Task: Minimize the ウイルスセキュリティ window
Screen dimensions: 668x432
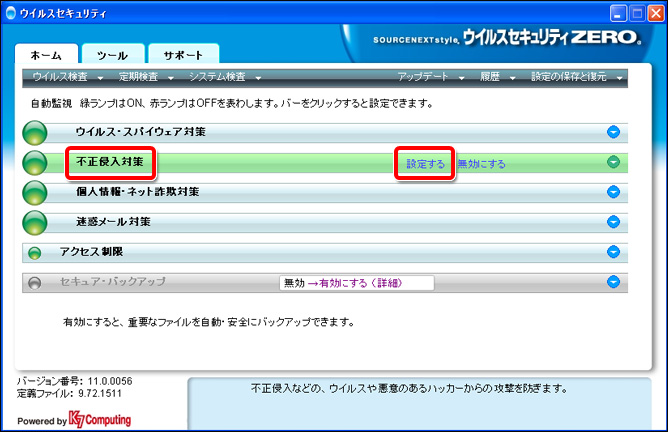Action: 618,14
